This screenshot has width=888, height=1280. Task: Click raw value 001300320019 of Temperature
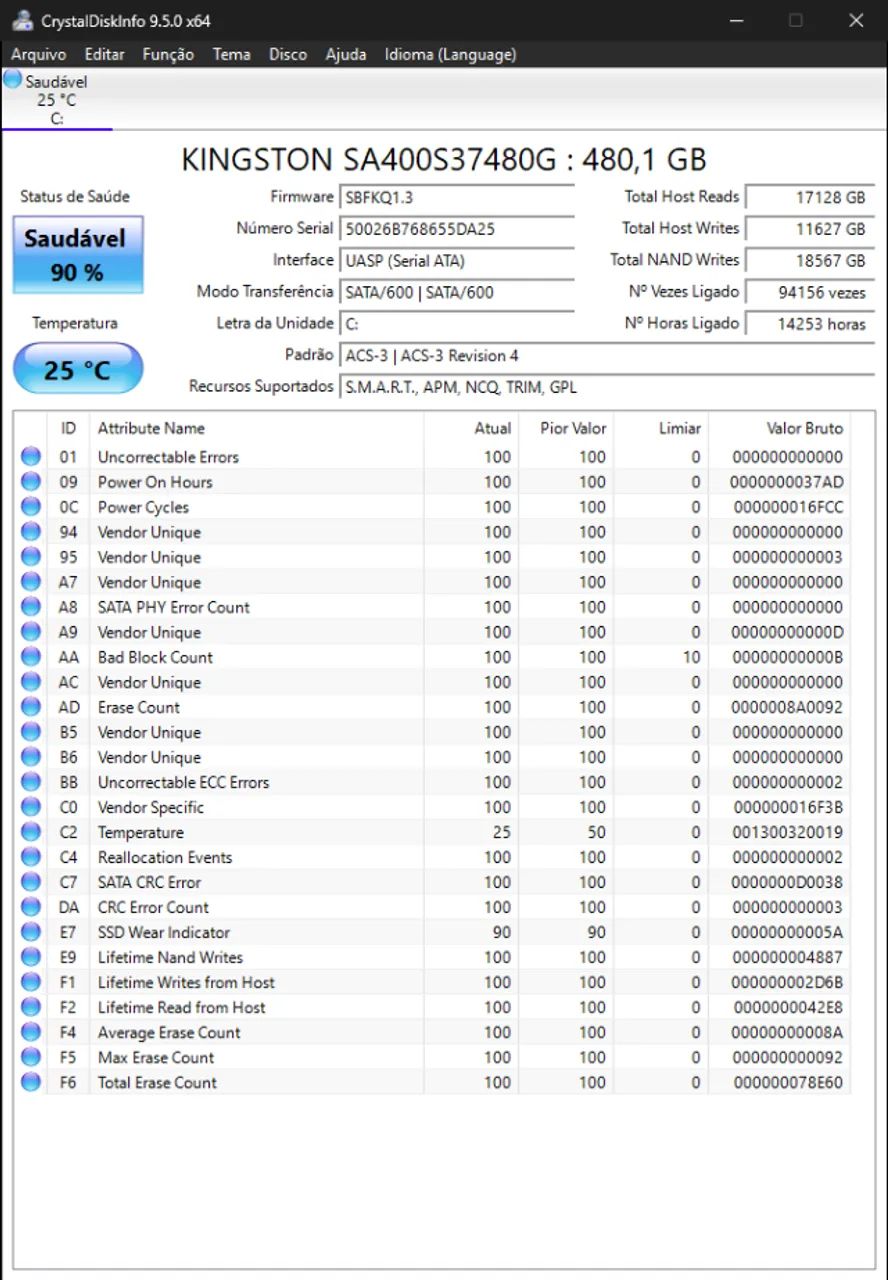(x=786, y=832)
